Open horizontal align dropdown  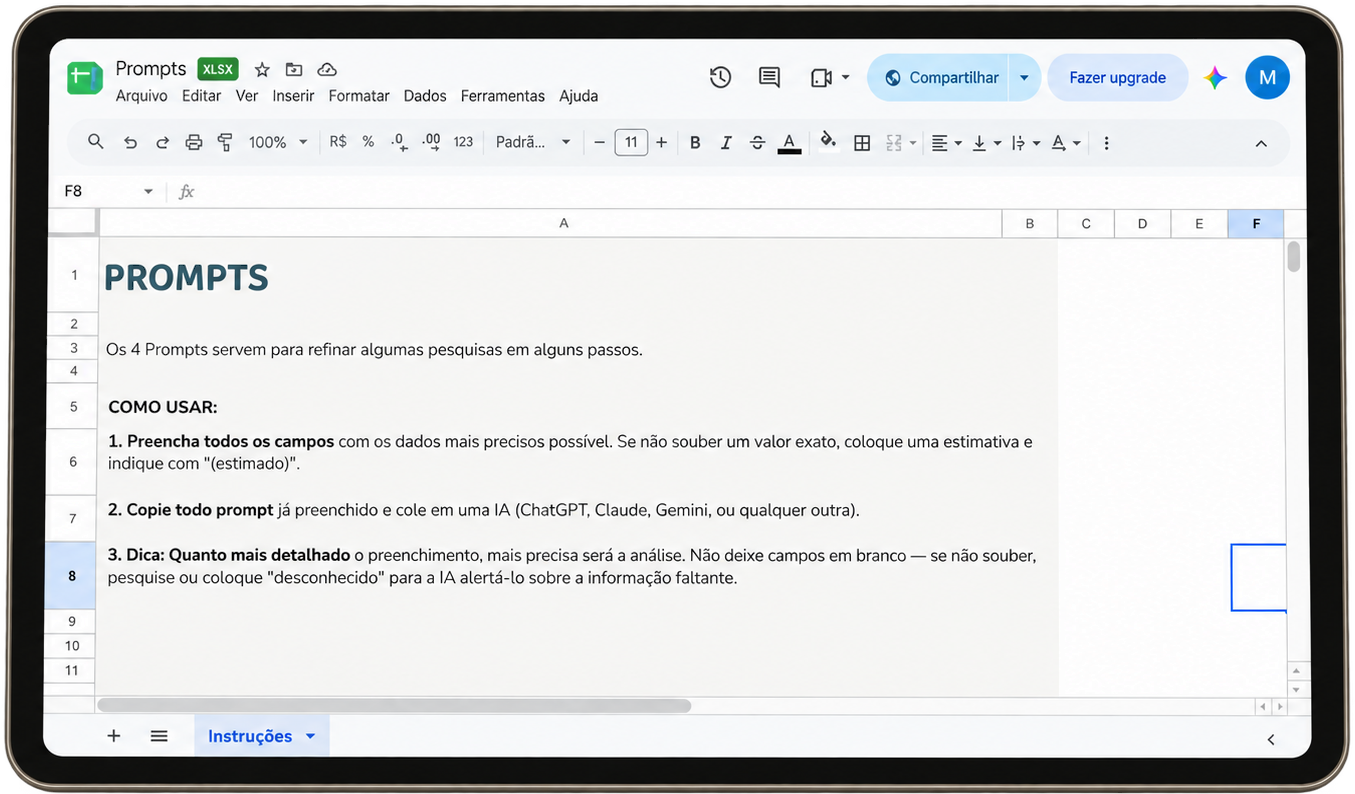(946, 143)
